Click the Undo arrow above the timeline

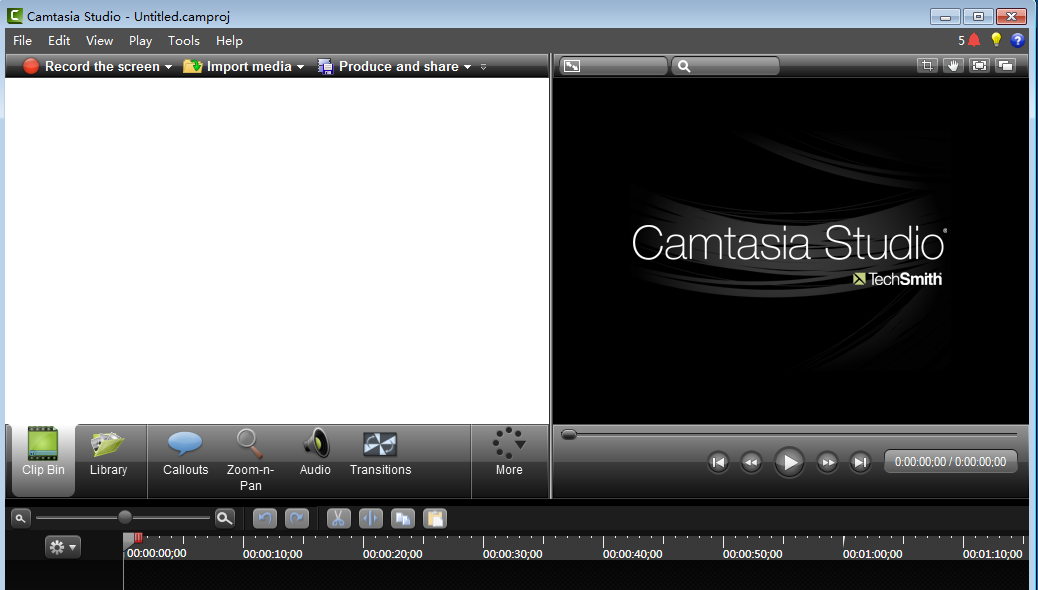pyautogui.click(x=264, y=518)
